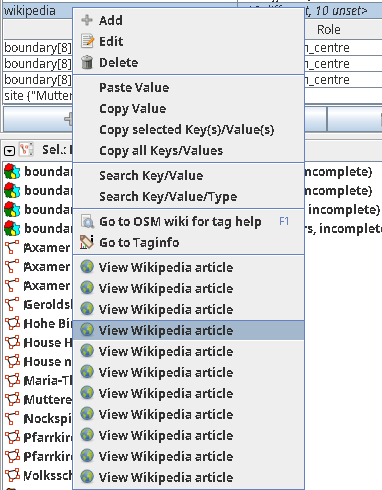The height and width of the screenshot is (490, 382).
Task: Click the way icon beside Nockspi
Action: (12, 418)
